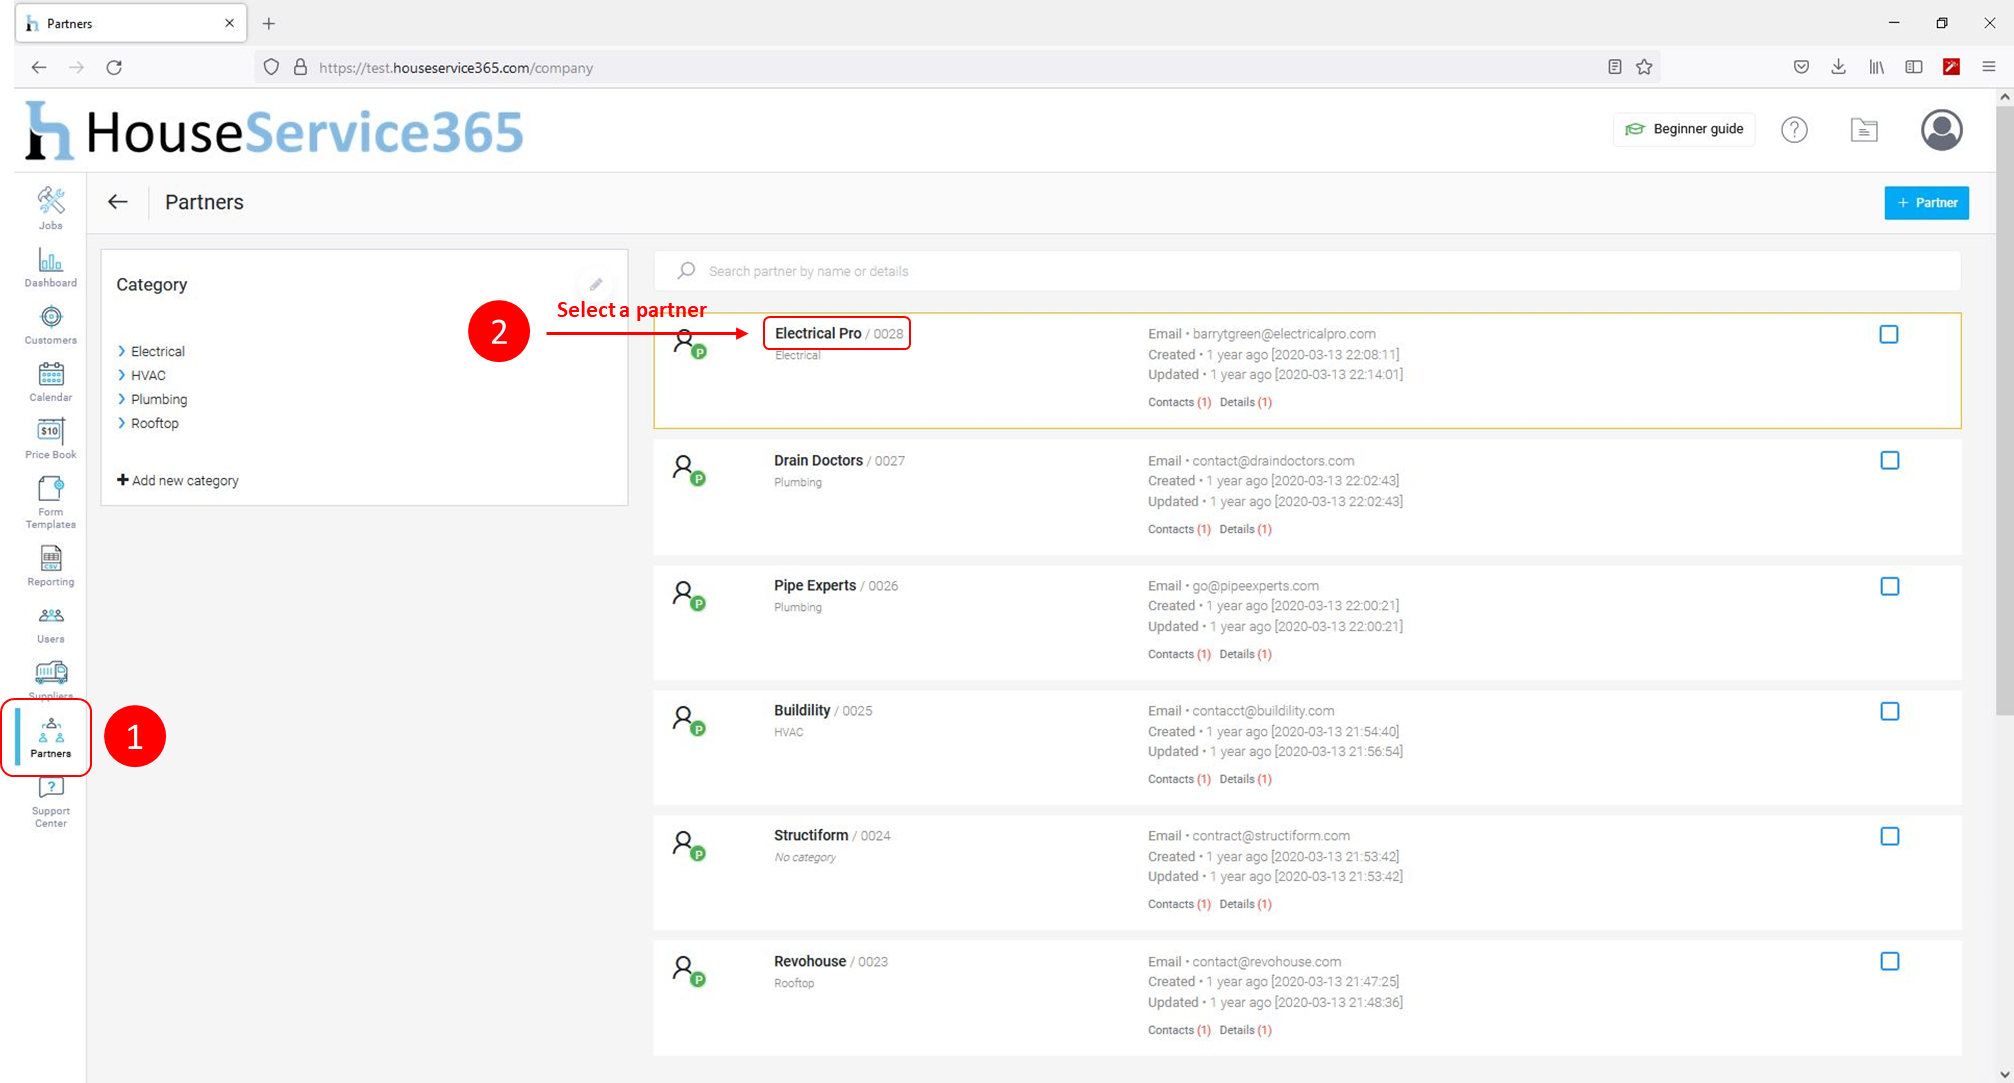Open the Buildility partner name
This screenshot has height=1083, width=2014.
[x=802, y=710]
